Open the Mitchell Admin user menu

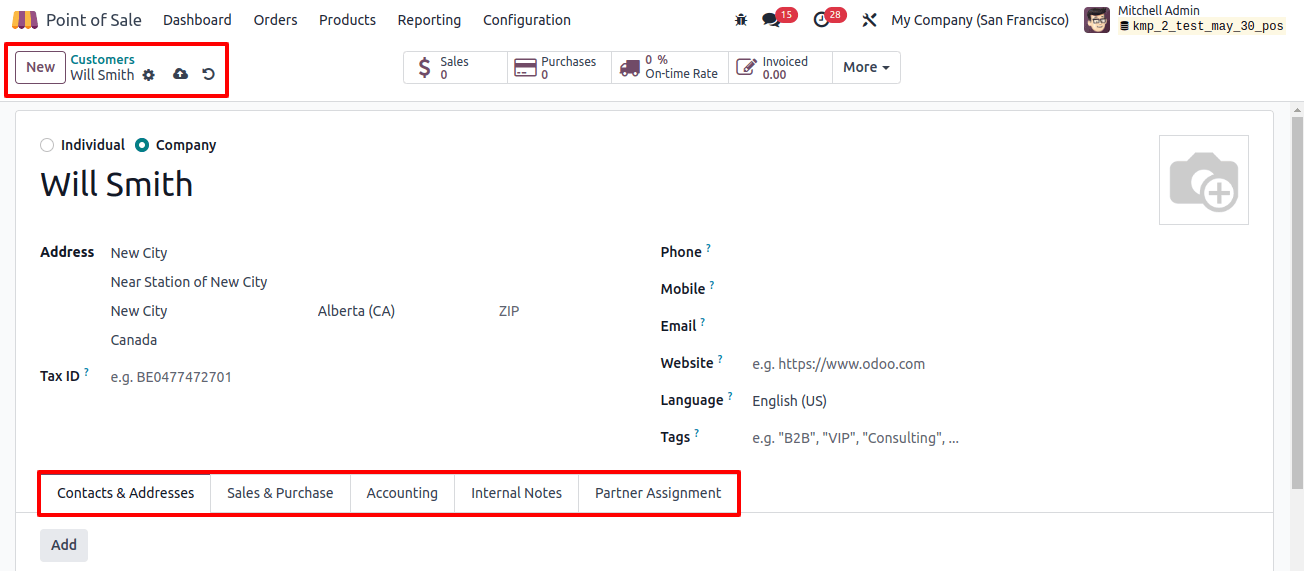[x=1186, y=20]
